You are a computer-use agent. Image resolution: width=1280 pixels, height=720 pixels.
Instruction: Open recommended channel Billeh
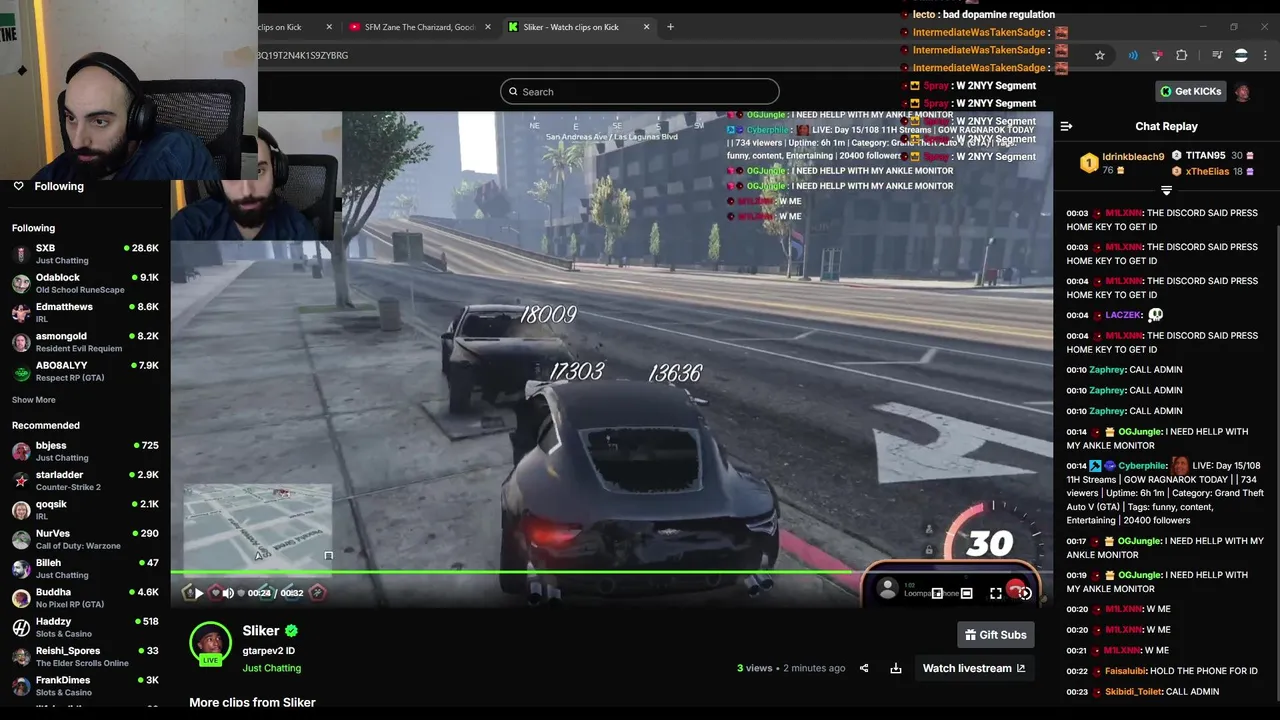coord(85,569)
